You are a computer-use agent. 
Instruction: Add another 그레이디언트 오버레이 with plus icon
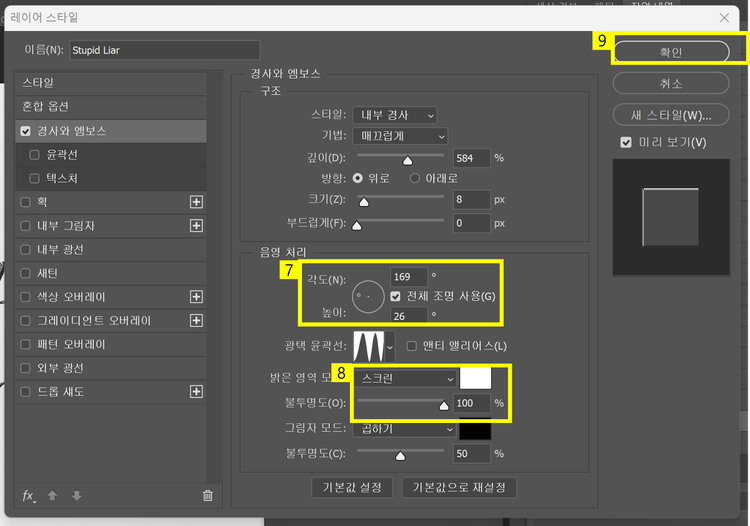tap(196, 320)
